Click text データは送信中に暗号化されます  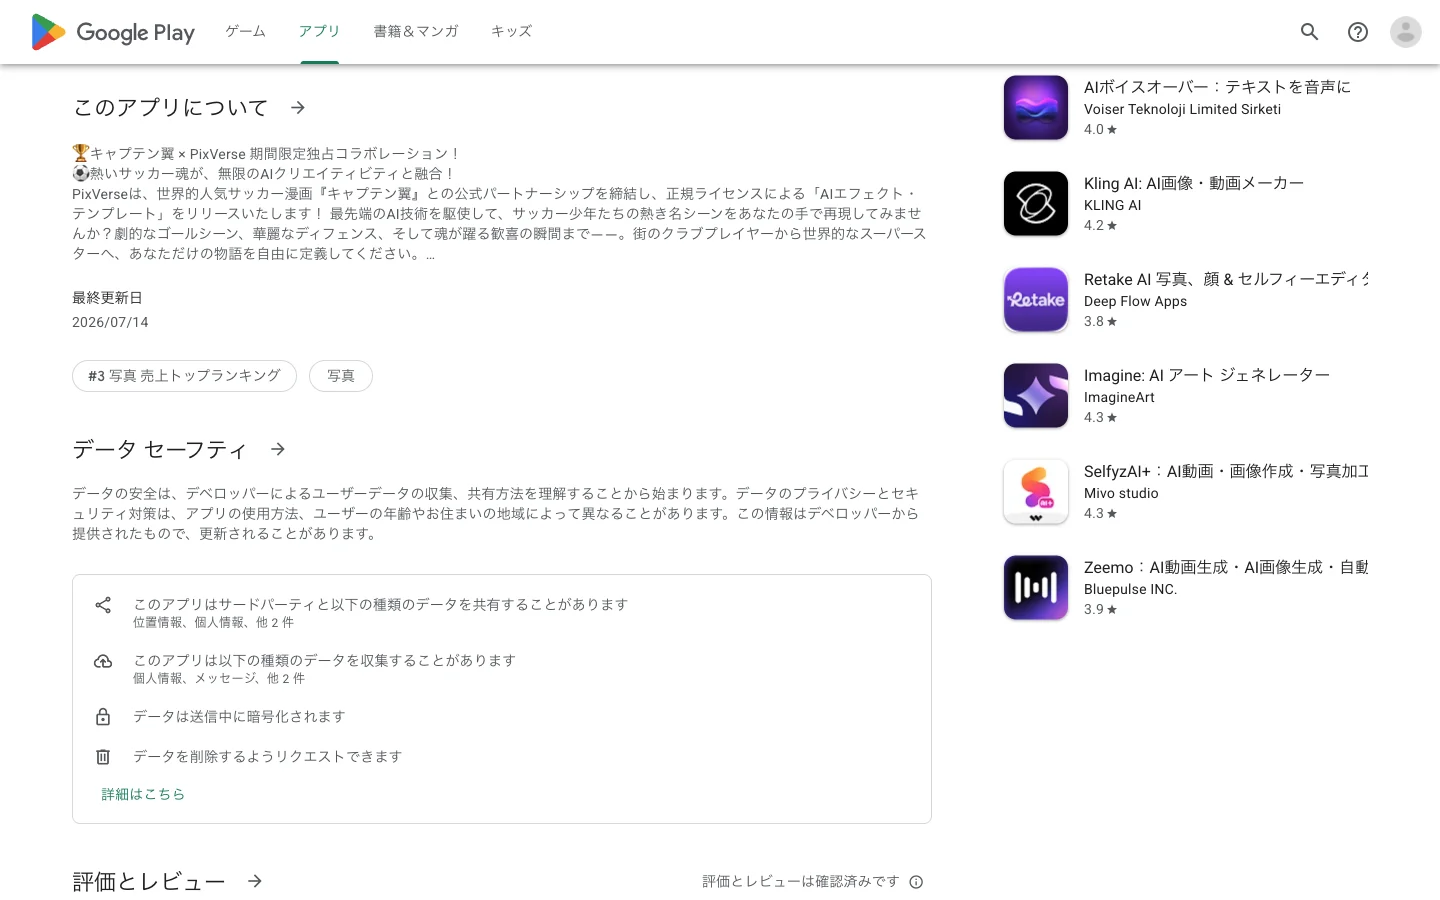coord(239,717)
